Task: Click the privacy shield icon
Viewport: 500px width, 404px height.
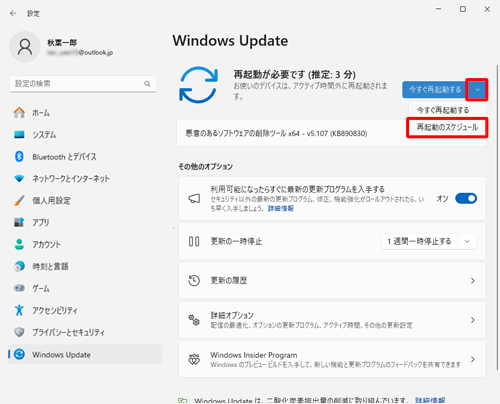Action: click(19, 332)
